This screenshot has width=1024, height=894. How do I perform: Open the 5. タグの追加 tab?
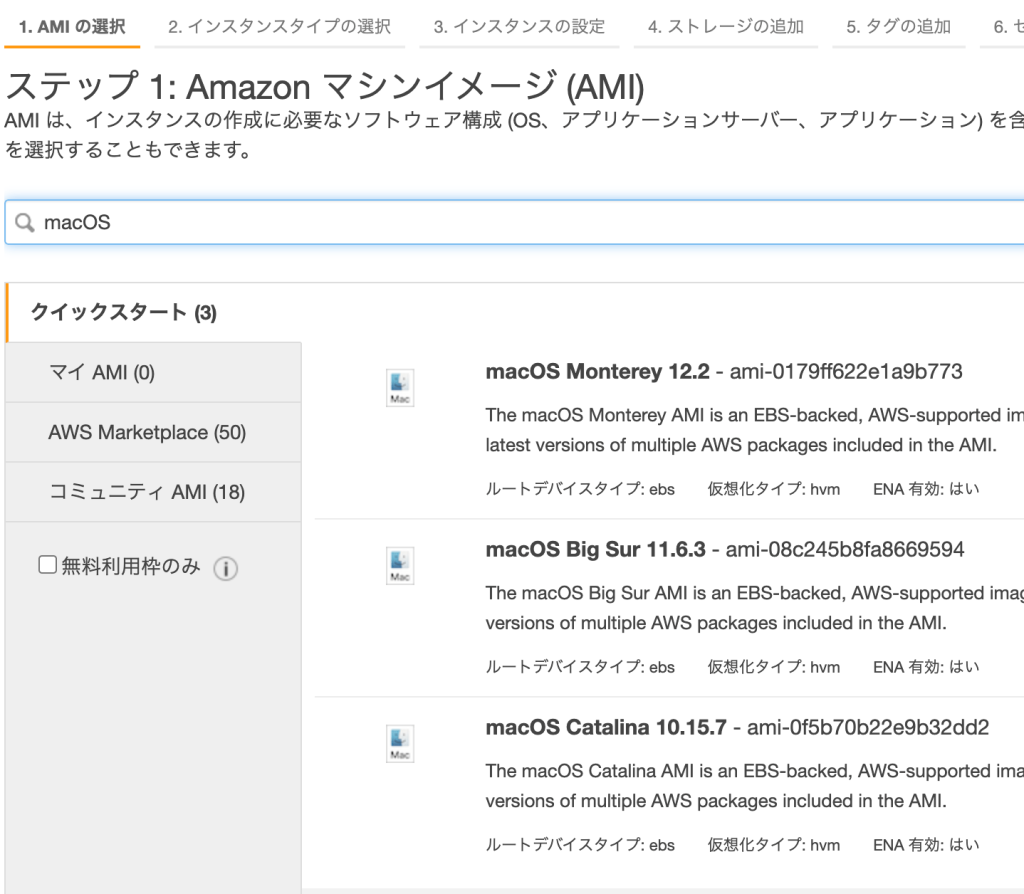899,27
